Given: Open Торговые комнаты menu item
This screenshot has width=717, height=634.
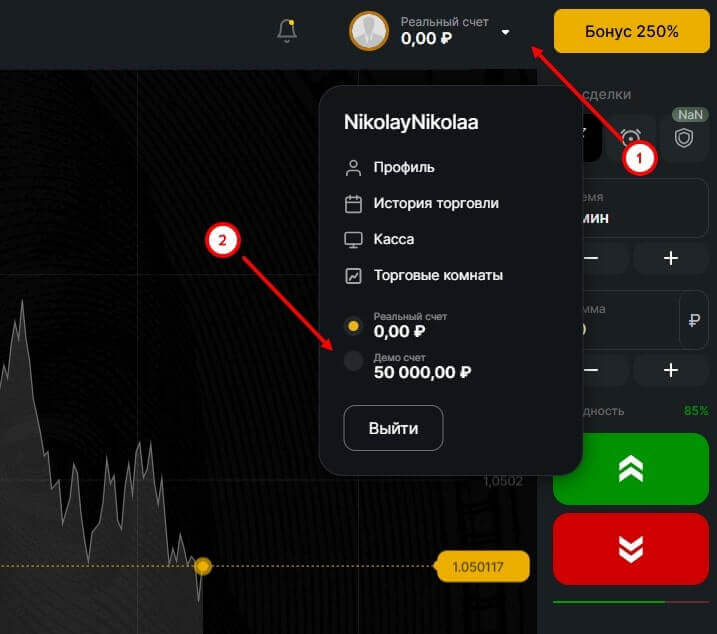Looking at the screenshot, I should pos(437,275).
